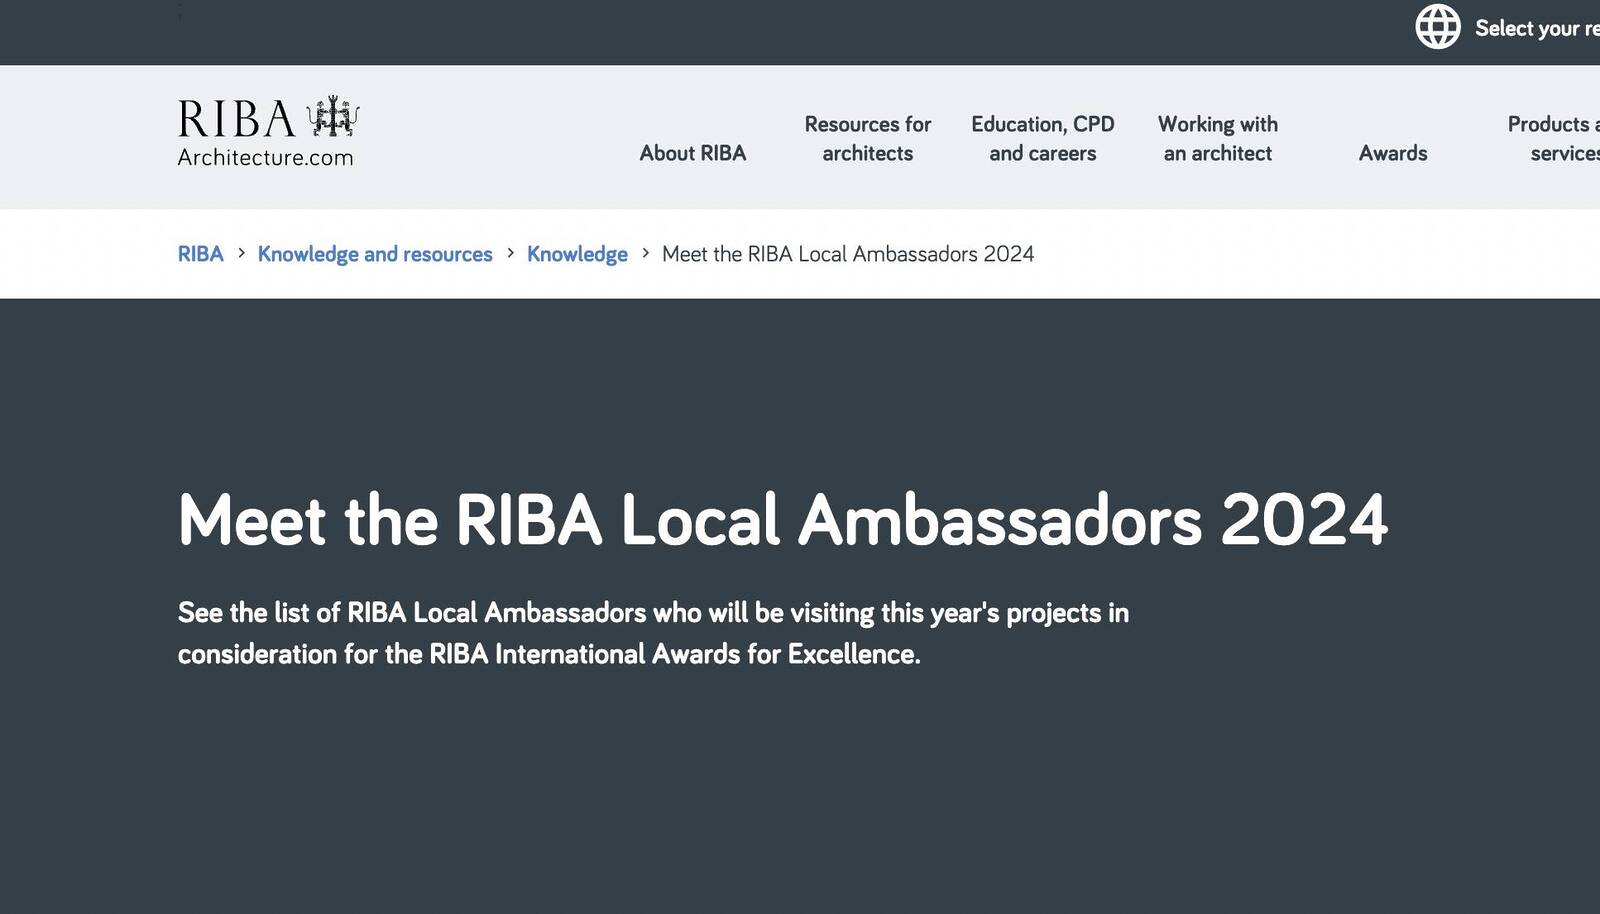Open the Select your region option
This screenshot has width=1600, height=914.
pos(1535,28)
